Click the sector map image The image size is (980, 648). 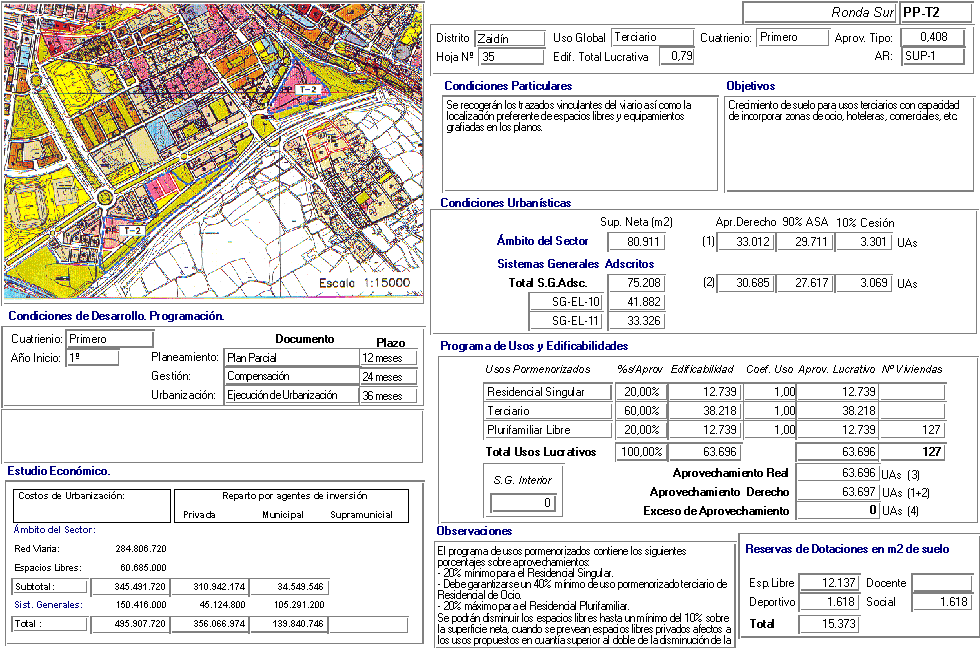coord(212,150)
